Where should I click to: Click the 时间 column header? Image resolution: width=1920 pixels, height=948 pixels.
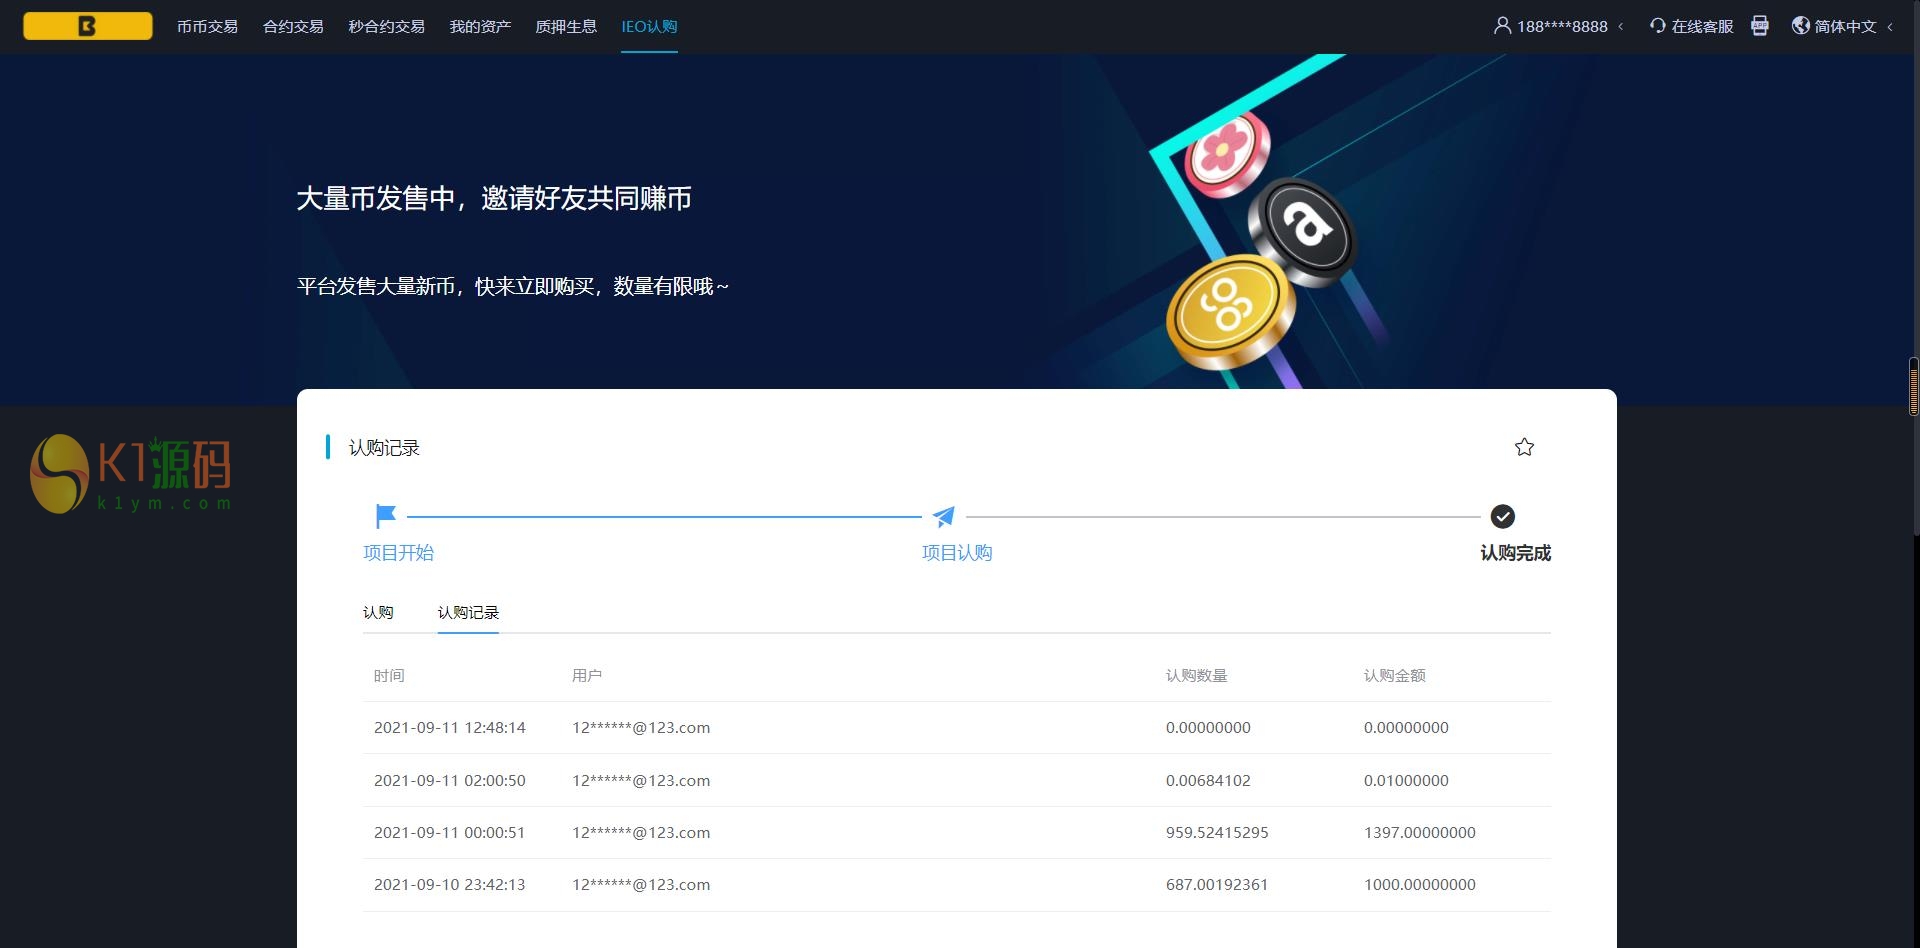point(389,676)
